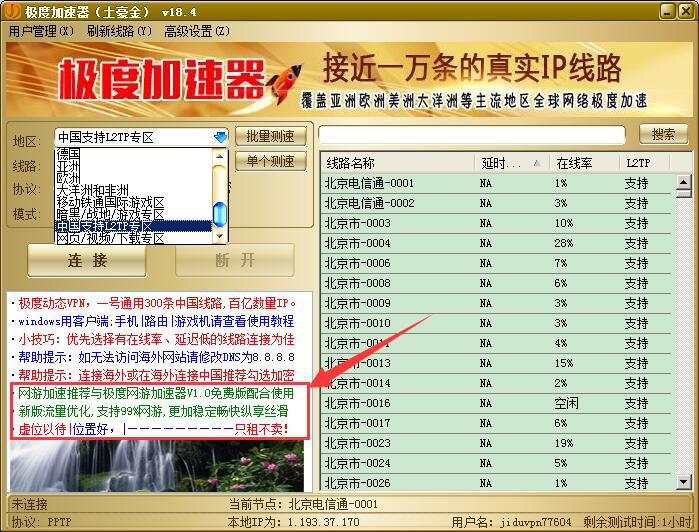
Task: Sort by 在线率 column header
Action: (x=584, y=163)
